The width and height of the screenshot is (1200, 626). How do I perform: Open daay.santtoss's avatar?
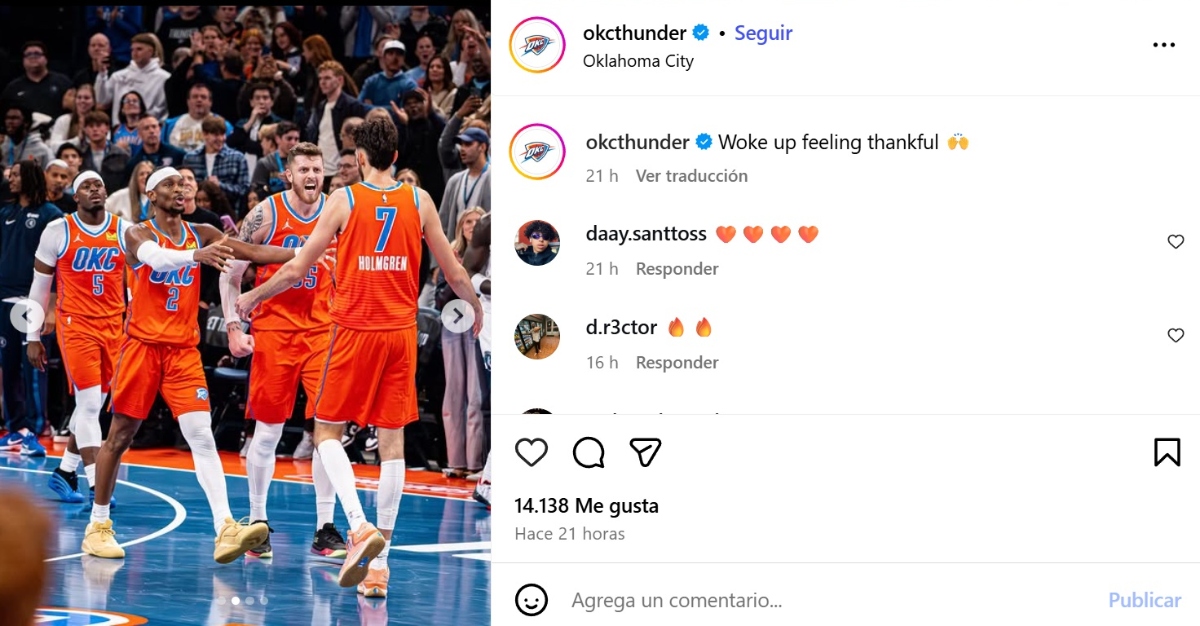[537, 243]
